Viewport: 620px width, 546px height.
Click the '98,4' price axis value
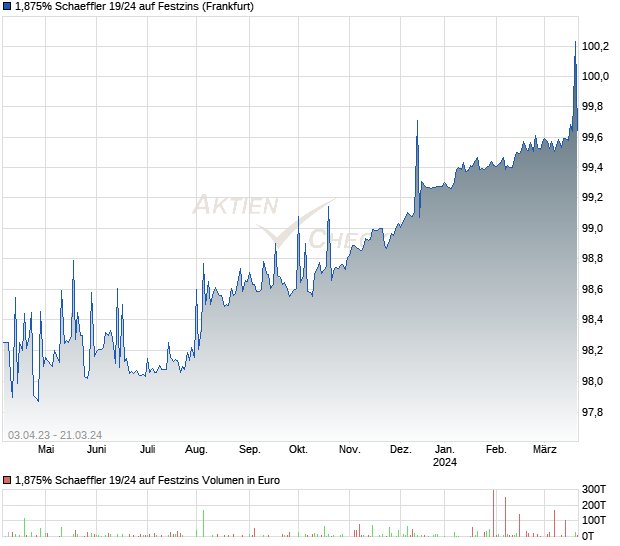tap(592, 319)
